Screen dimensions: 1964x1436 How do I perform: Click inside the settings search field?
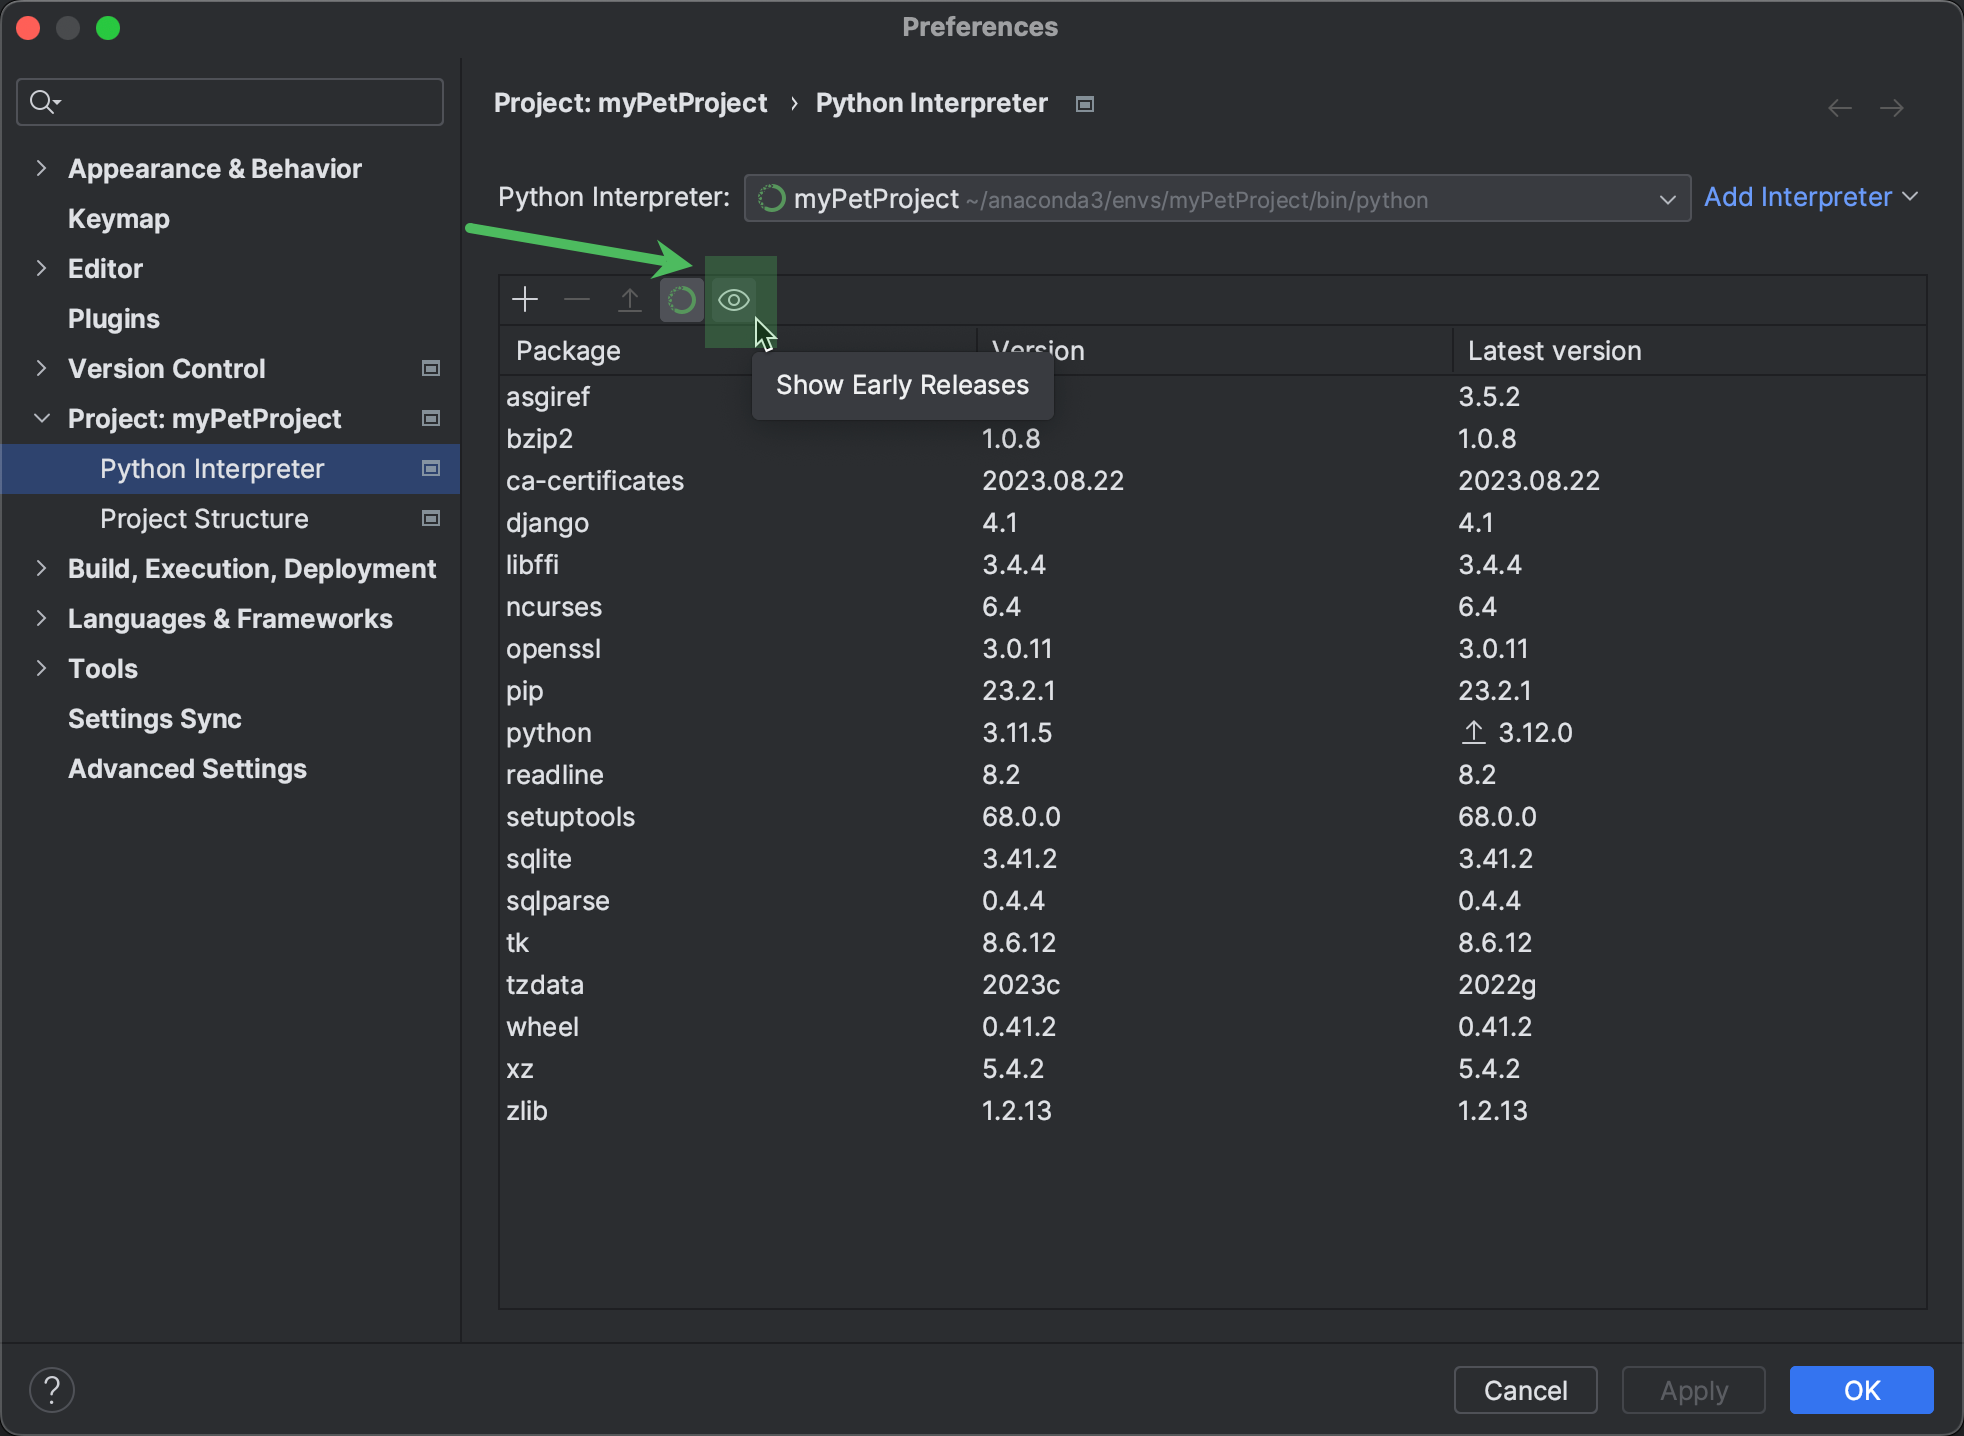[x=230, y=101]
